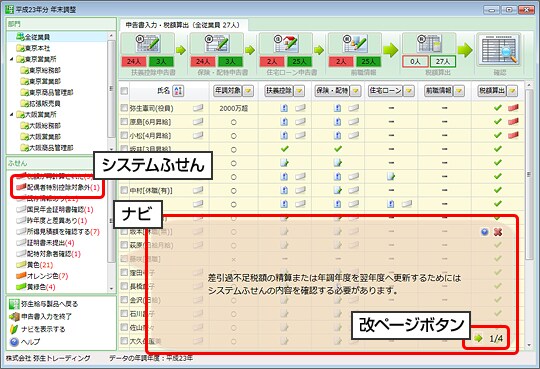Image resolution: width=540 pixels, height=369 pixels.
Task: Tick the checkbox for 原島[6月昇給]
Action: 124,122
